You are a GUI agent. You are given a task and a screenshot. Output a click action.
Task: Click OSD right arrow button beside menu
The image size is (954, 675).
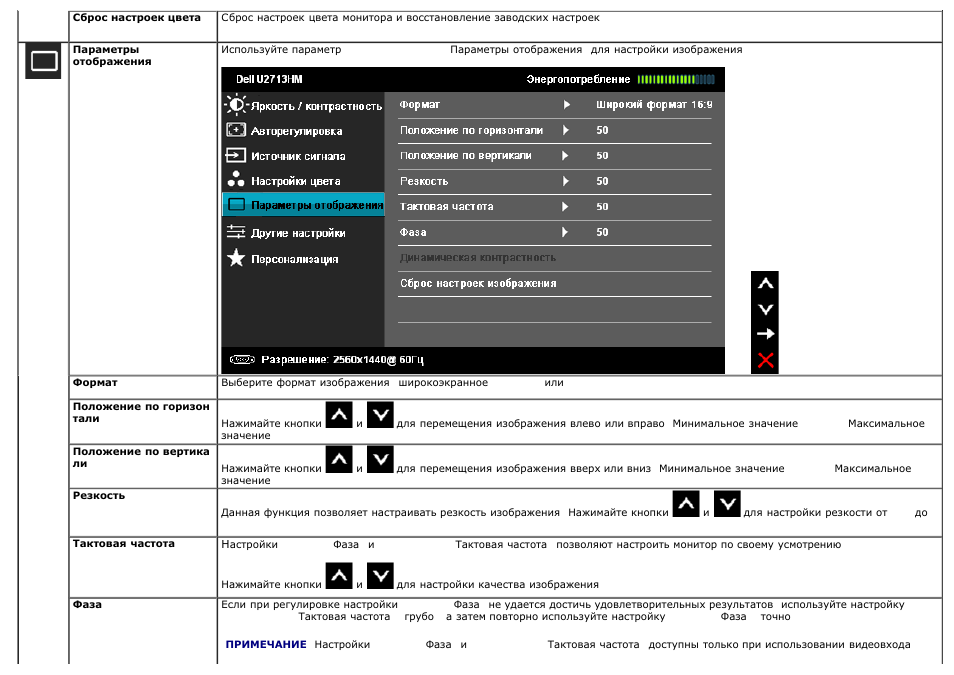coord(765,334)
